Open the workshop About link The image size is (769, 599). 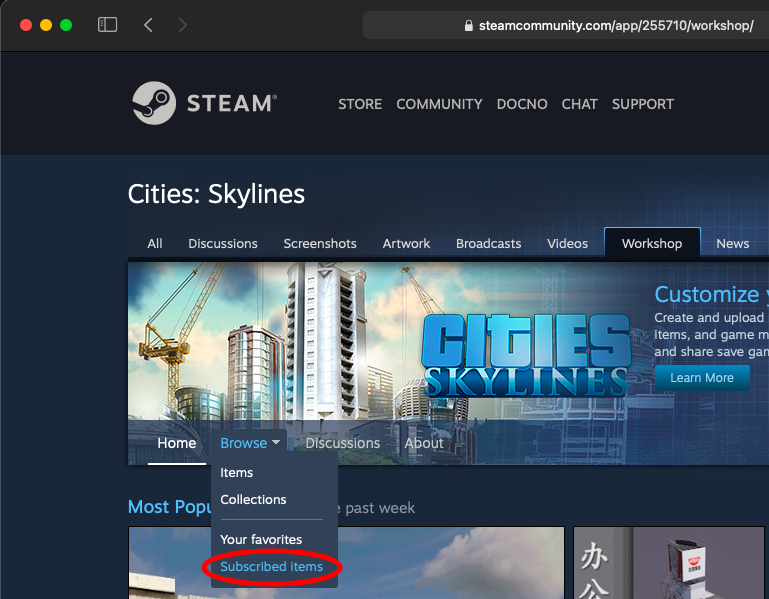[424, 443]
